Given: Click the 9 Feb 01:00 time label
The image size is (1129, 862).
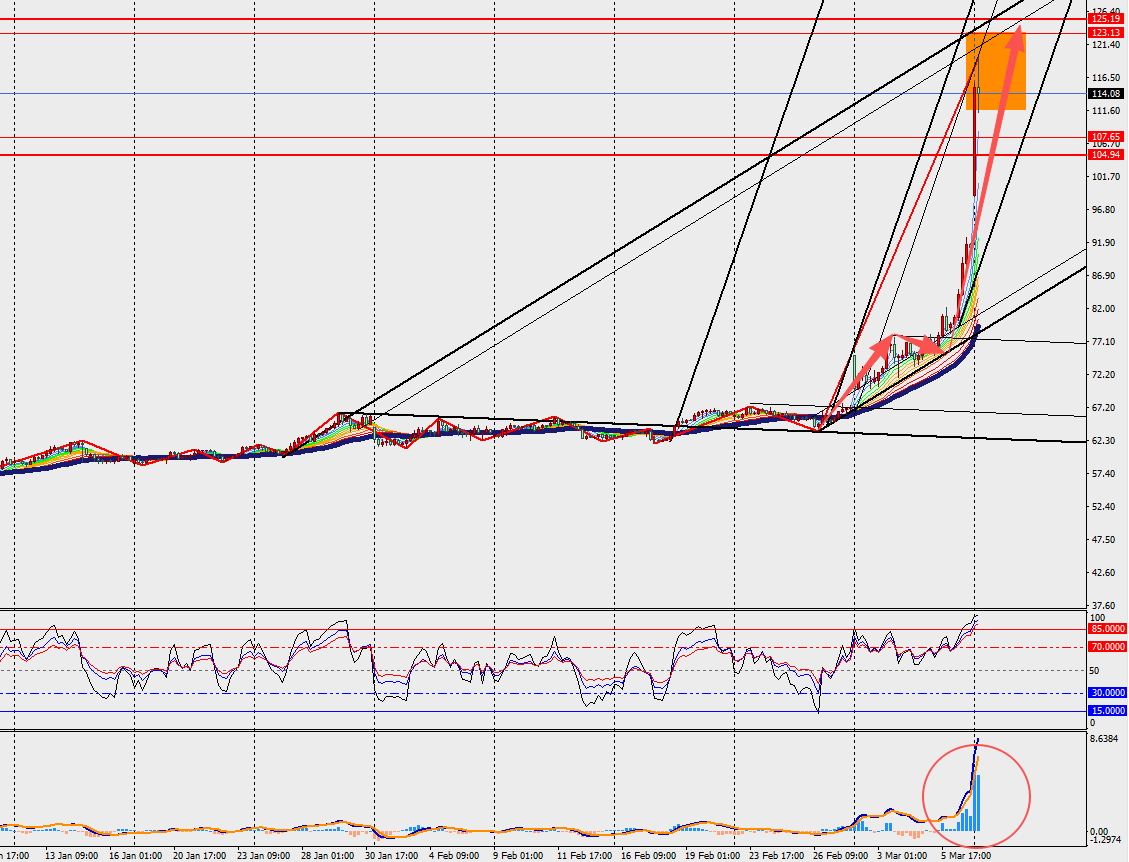Looking at the screenshot, I should click(x=518, y=856).
